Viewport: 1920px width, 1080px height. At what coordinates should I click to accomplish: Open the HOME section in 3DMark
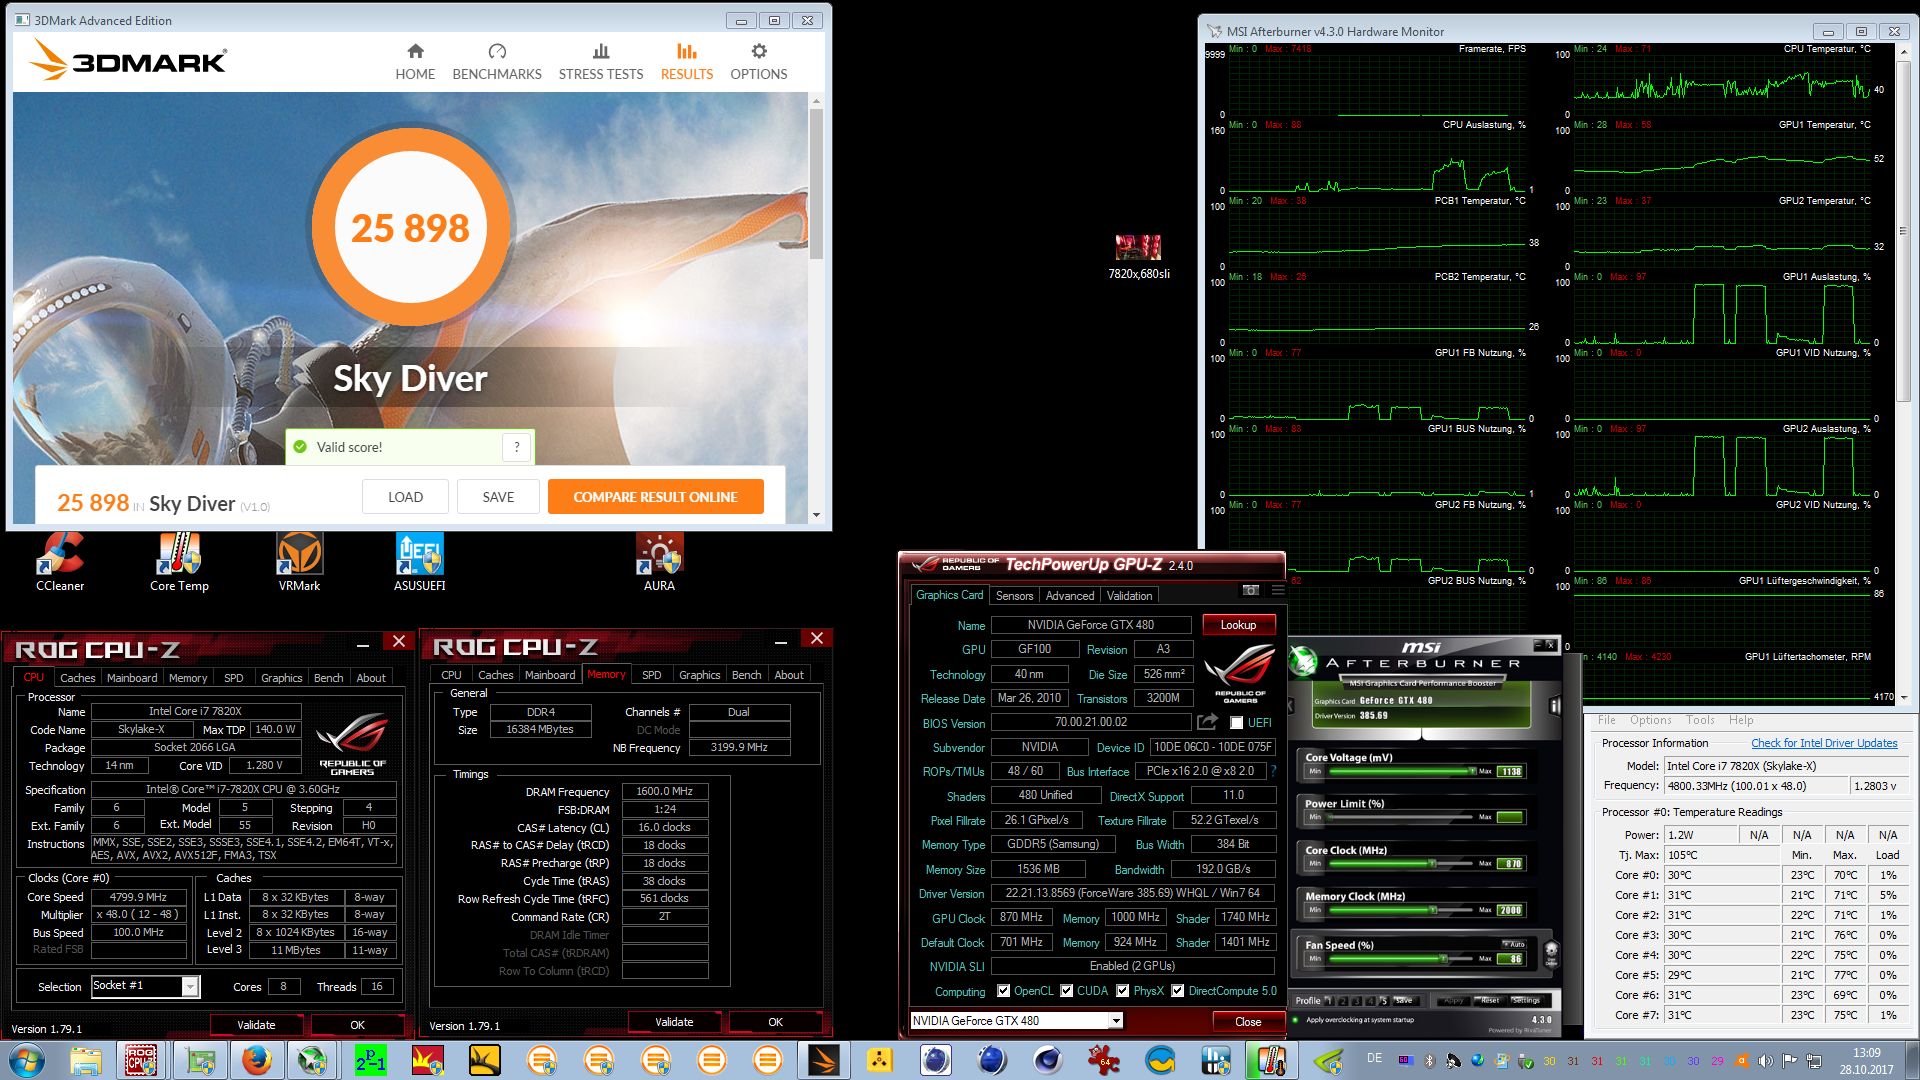point(415,62)
